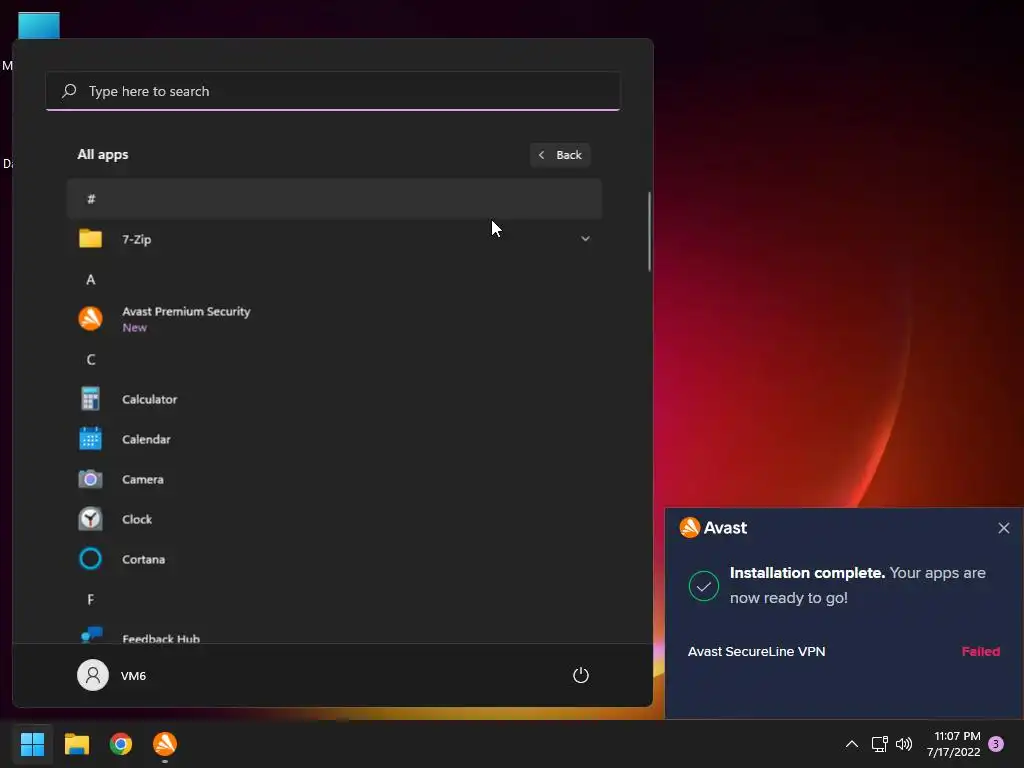Select the desktop icon behind Start menu
Viewport: 1024px width, 768px height.
[x=39, y=25]
